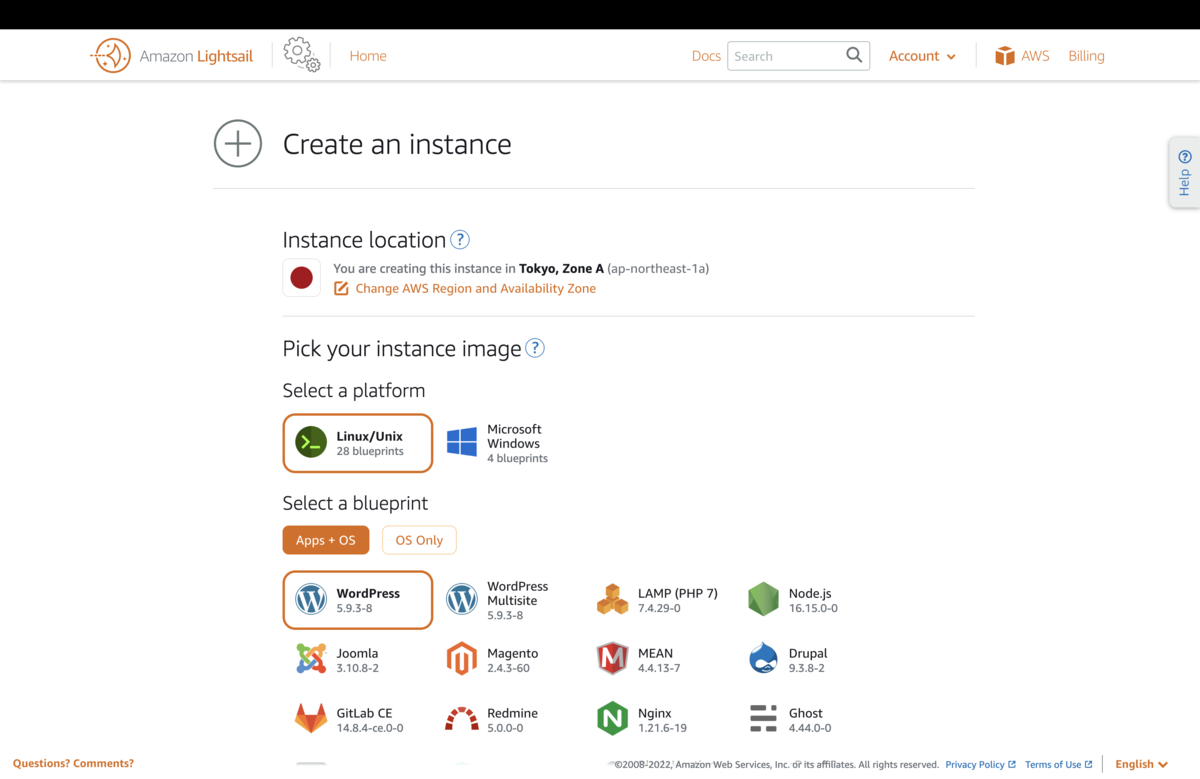Open Terms of Use link
Viewport: 1200px width, 779px height.
[x=1058, y=764]
